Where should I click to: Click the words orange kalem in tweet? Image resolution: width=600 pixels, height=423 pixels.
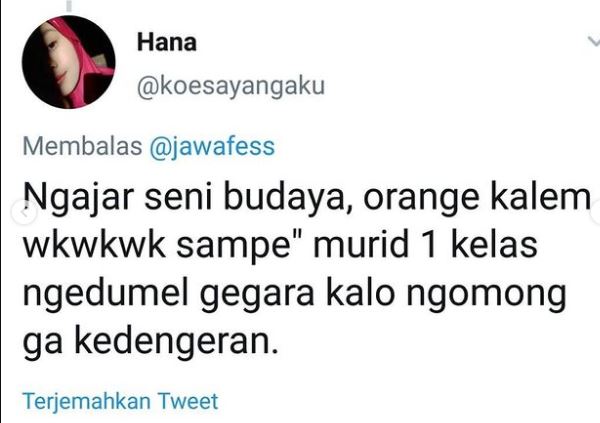point(477,199)
